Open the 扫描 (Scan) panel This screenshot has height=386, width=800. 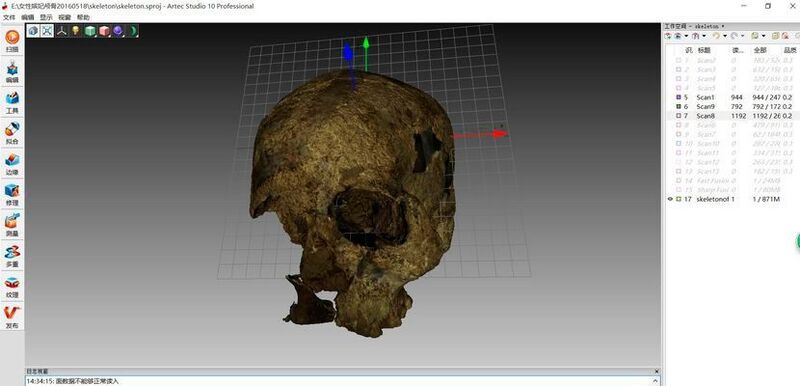(x=12, y=41)
